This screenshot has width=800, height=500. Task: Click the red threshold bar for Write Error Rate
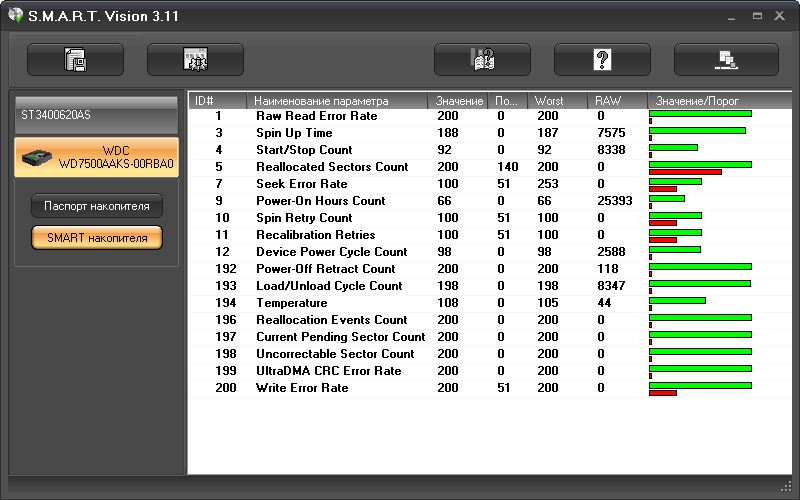pyautogui.click(x=663, y=393)
